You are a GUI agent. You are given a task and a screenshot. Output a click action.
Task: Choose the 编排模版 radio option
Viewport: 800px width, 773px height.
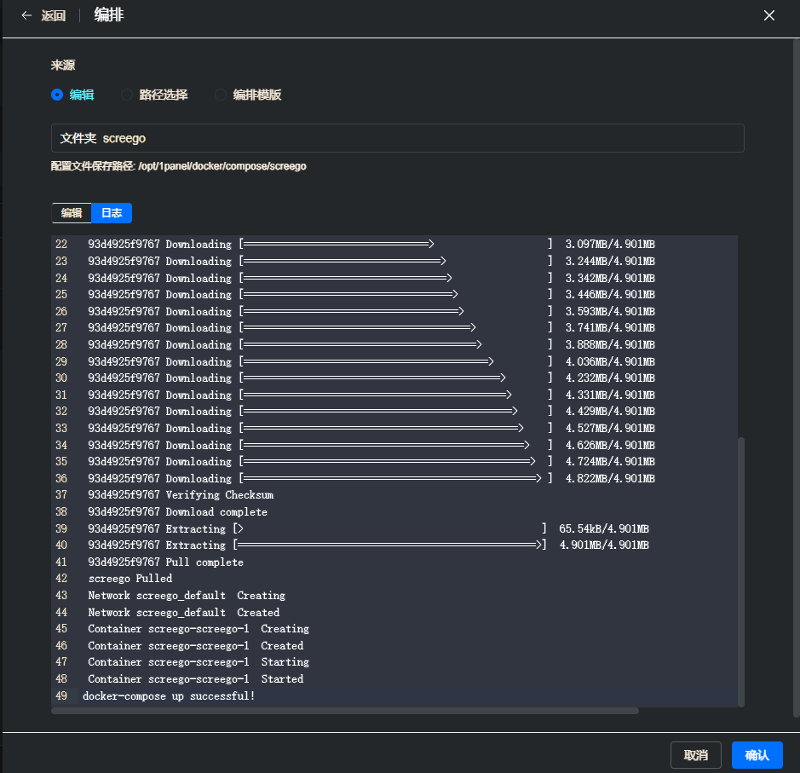[x=220, y=95]
